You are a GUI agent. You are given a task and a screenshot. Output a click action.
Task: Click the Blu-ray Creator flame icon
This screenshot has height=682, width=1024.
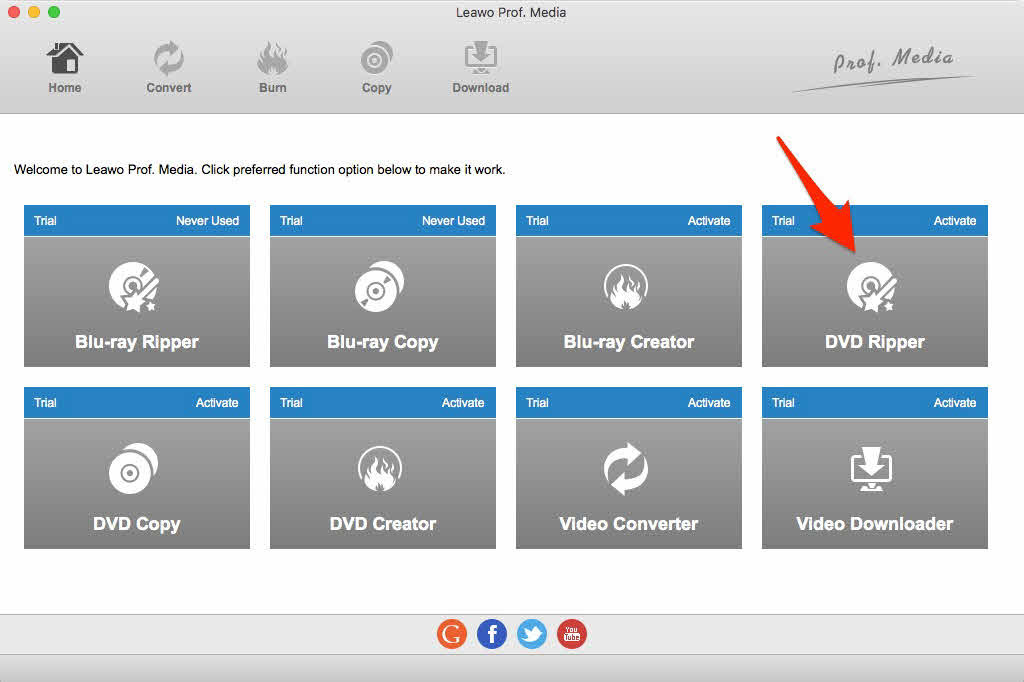coord(626,287)
